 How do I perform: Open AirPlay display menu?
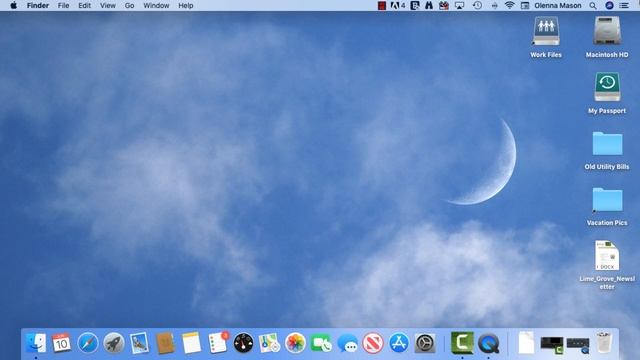pos(459,6)
